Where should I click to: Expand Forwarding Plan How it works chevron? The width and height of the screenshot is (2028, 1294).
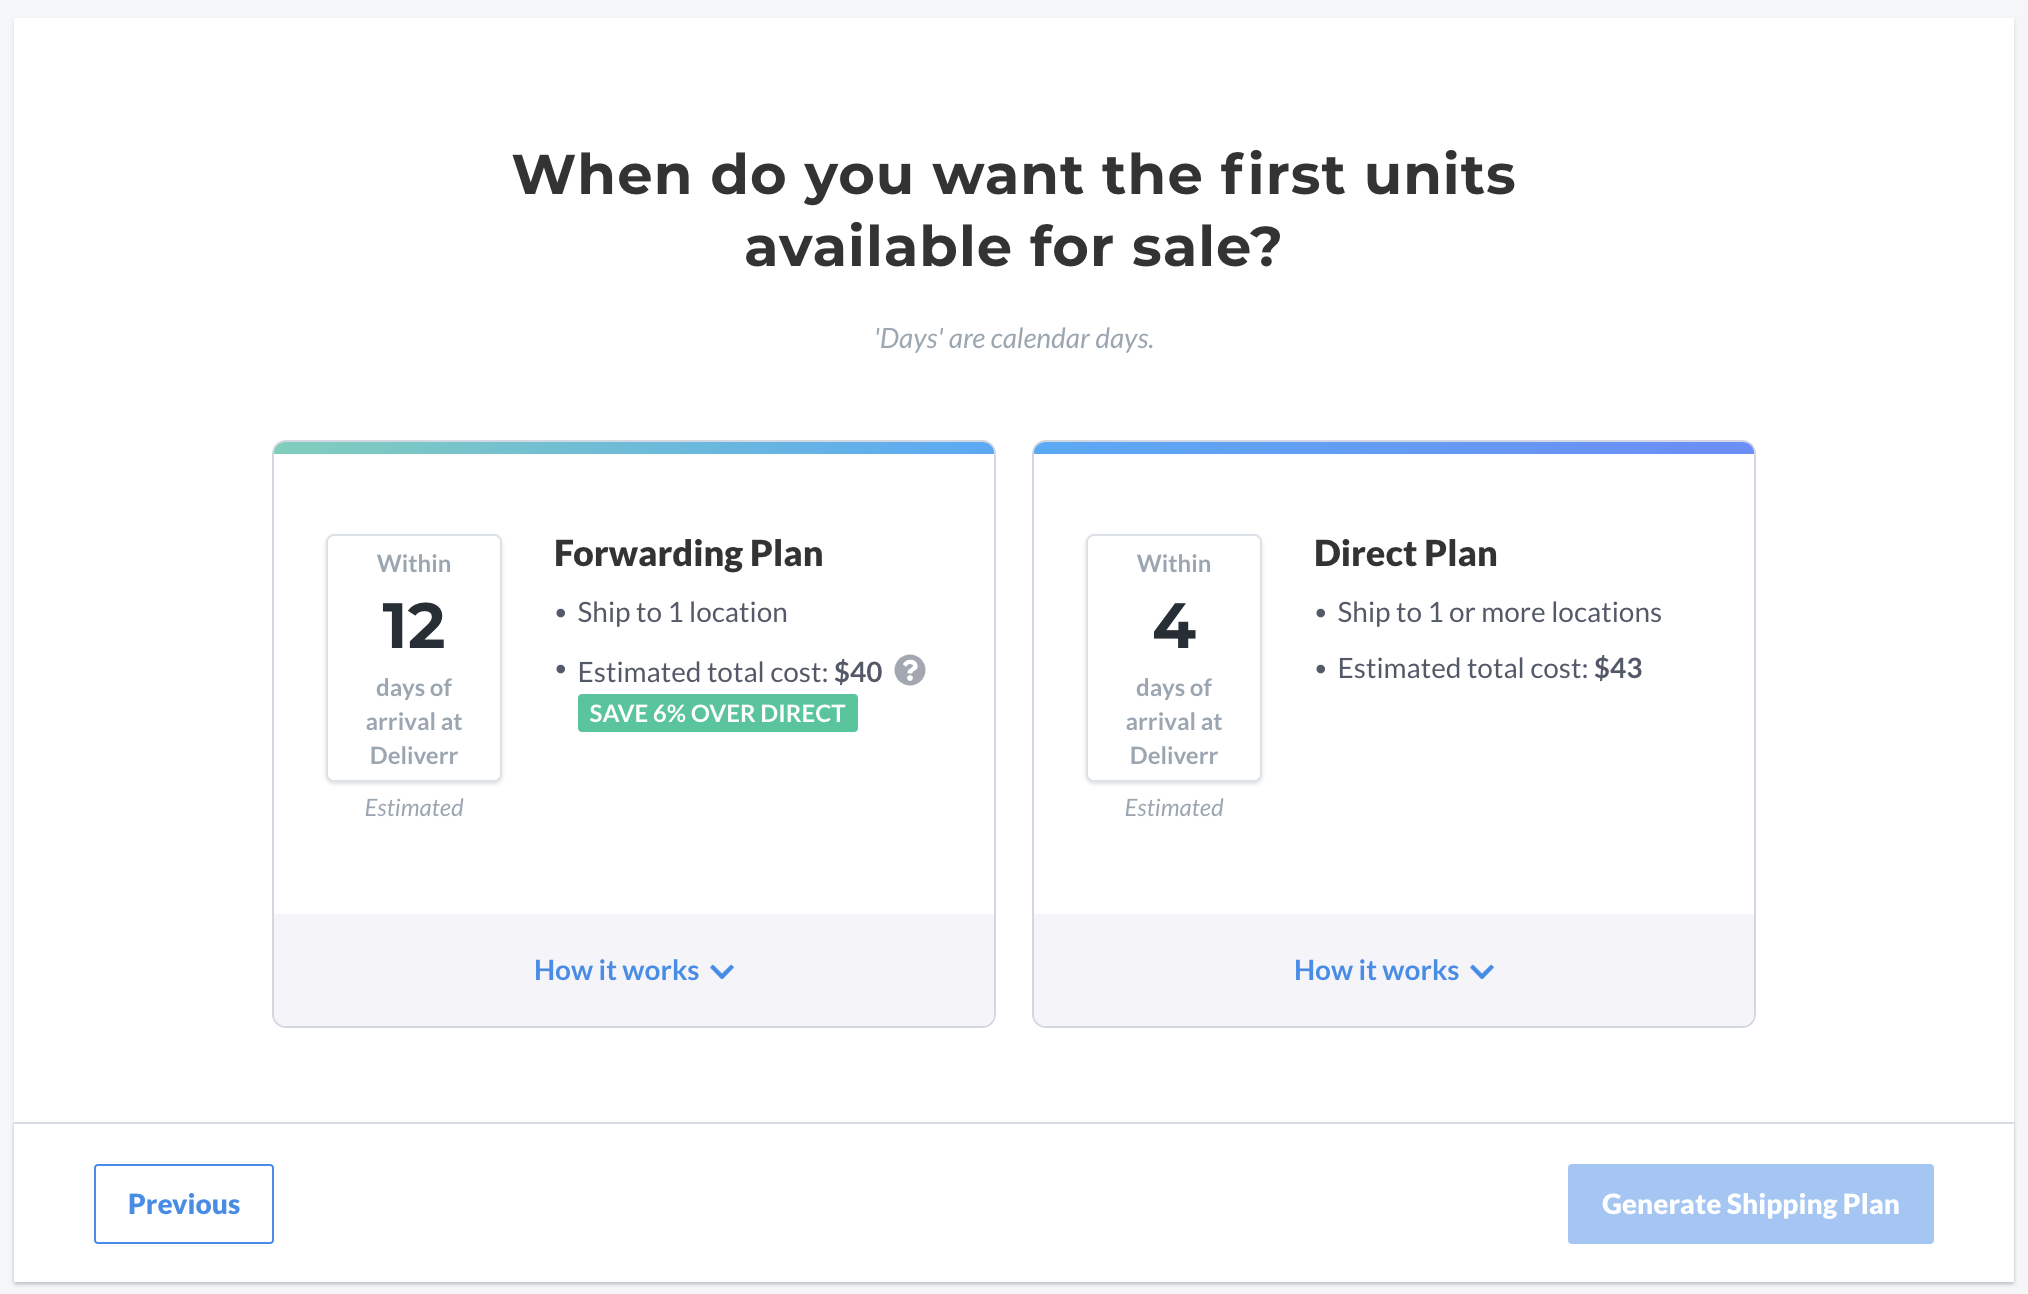point(722,971)
